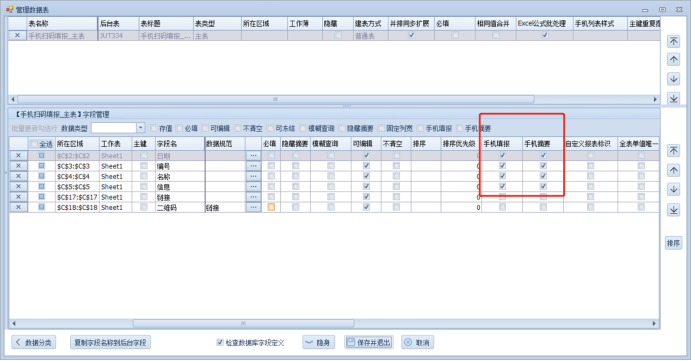This screenshot has width=691, height=361.
Task: Open data spec ellipsis for 信息 row
Action: coord(253,186)
